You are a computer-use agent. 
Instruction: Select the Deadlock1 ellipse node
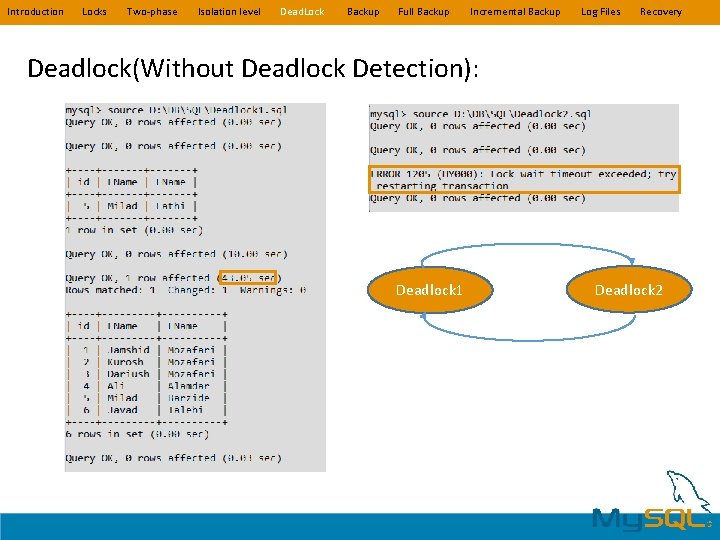pyautogui.click(x=430, y=290)
